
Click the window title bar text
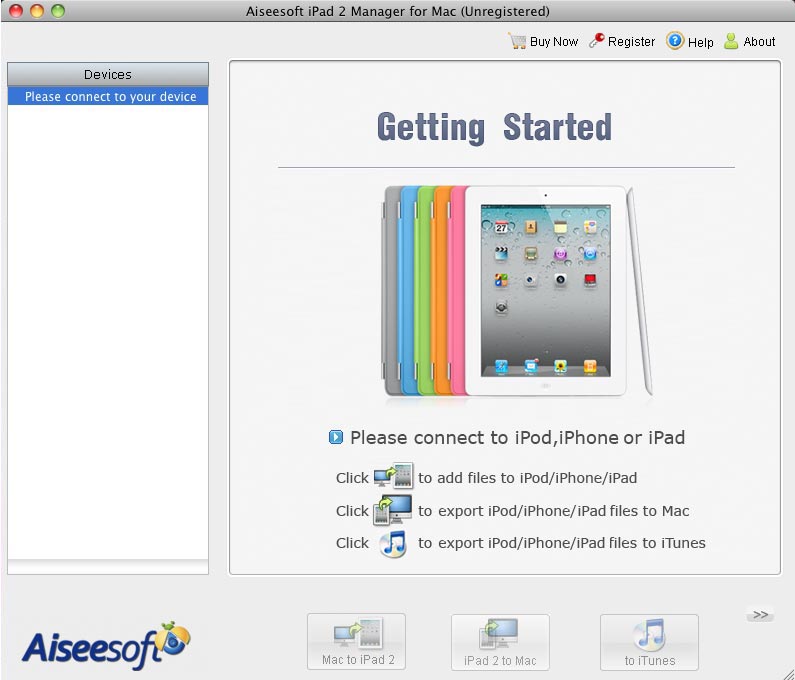click(x=398, y=11)
